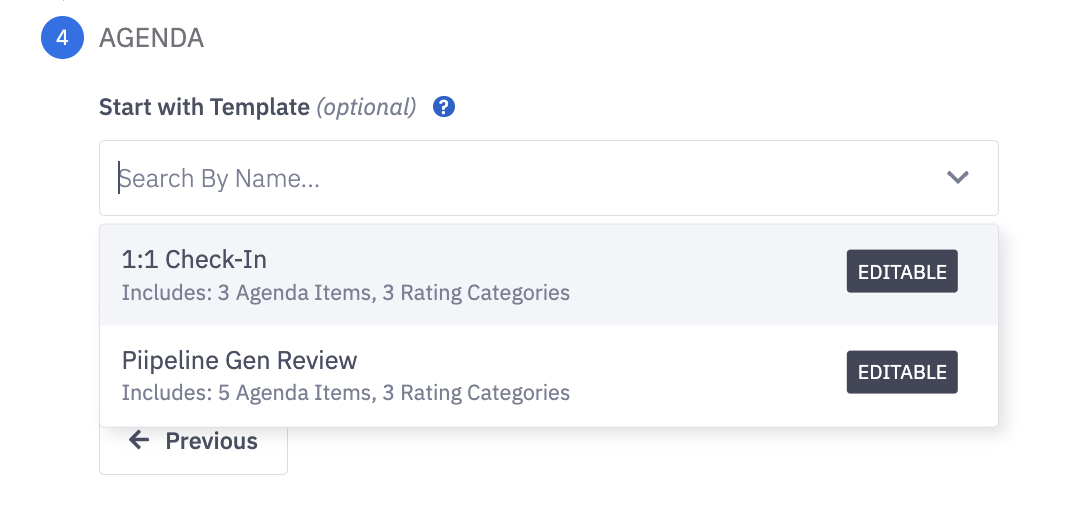
Task: Click the AGENDA section heading
Action: point(151,38)
